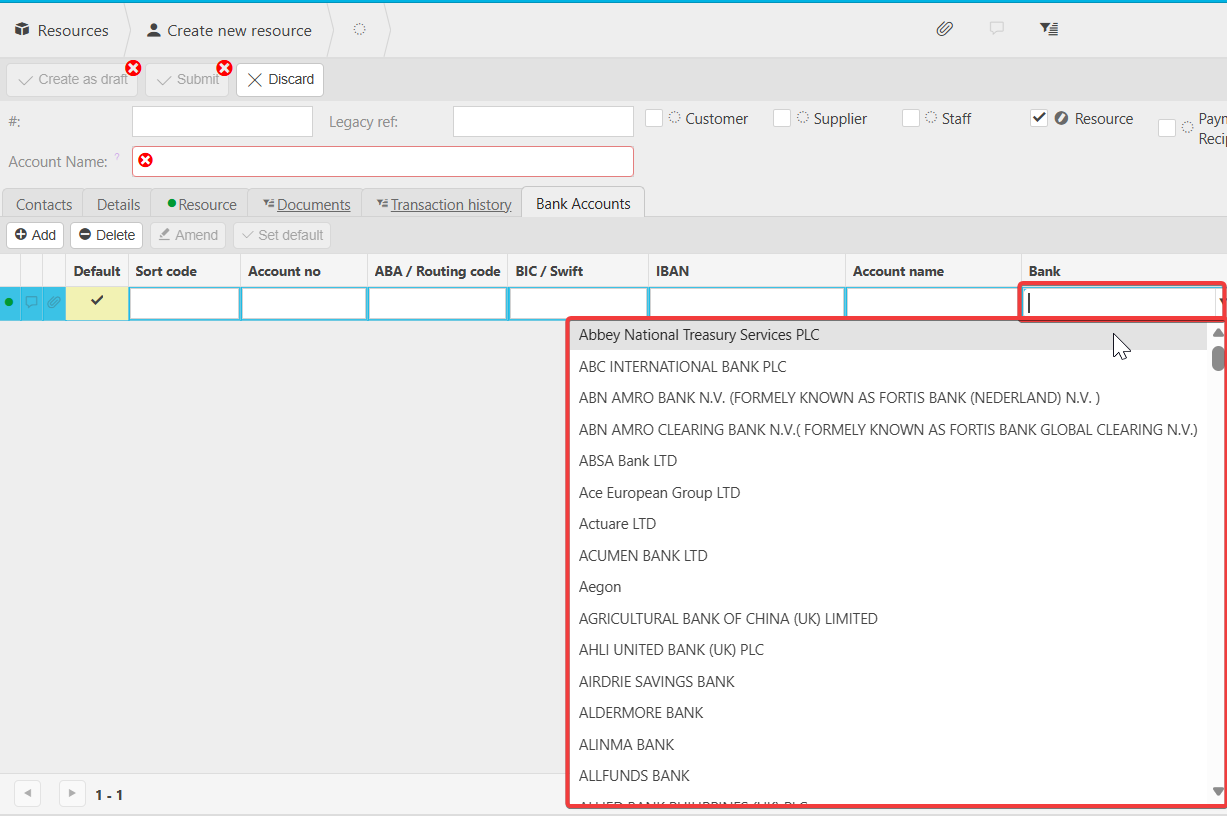
Task: Select Abbey National Treasury Services PLC
Action: [x=888, y=335]
